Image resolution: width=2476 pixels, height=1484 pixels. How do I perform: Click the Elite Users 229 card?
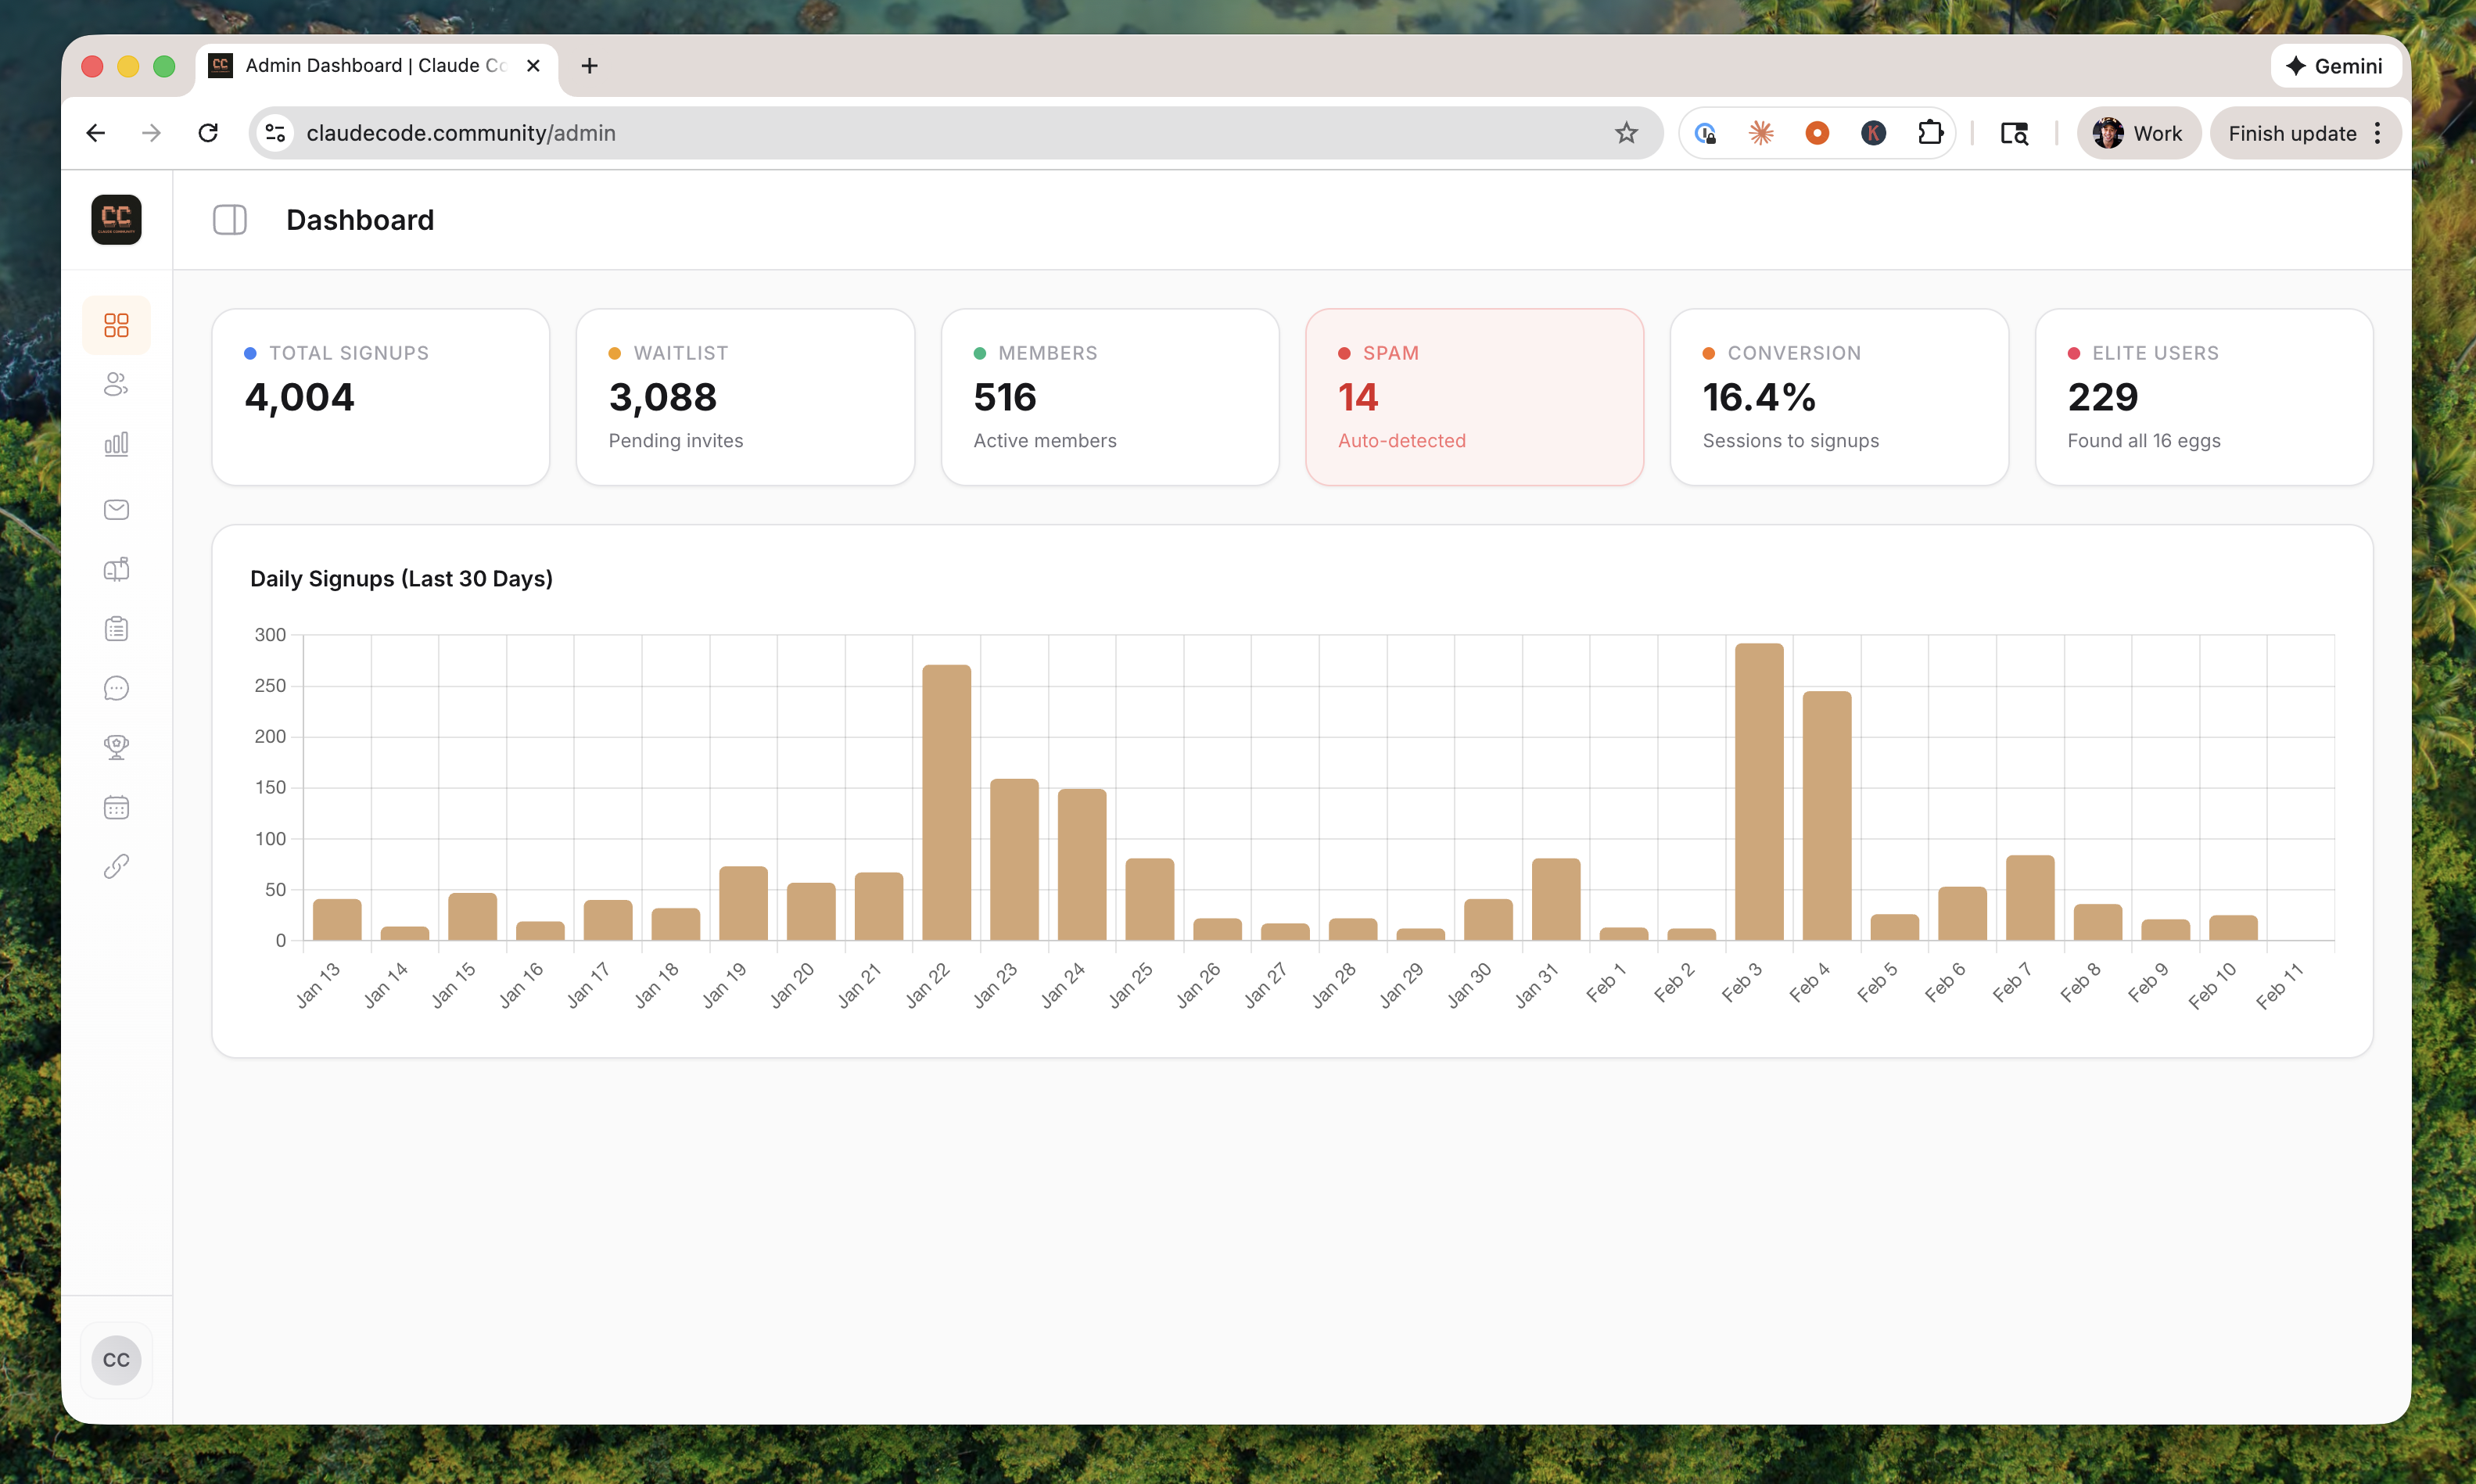[x=2204, y=397]
